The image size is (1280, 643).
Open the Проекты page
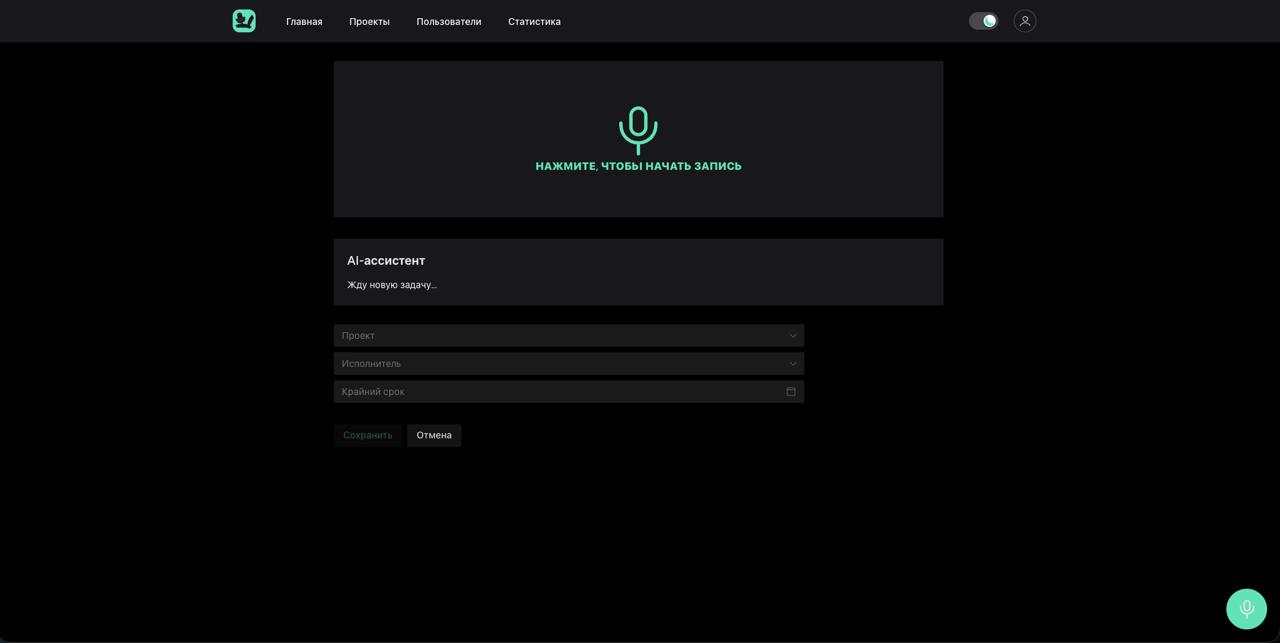[x=369, y=21]
